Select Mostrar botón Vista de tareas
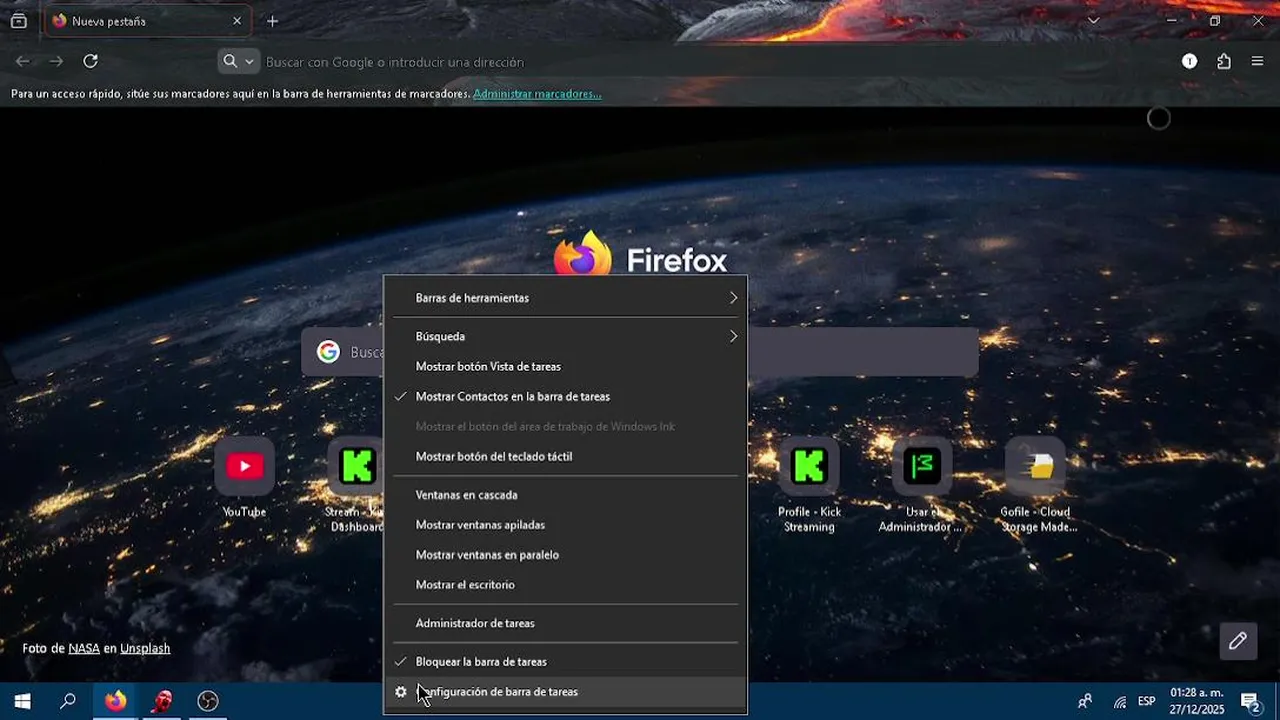 tap(565, 366)
